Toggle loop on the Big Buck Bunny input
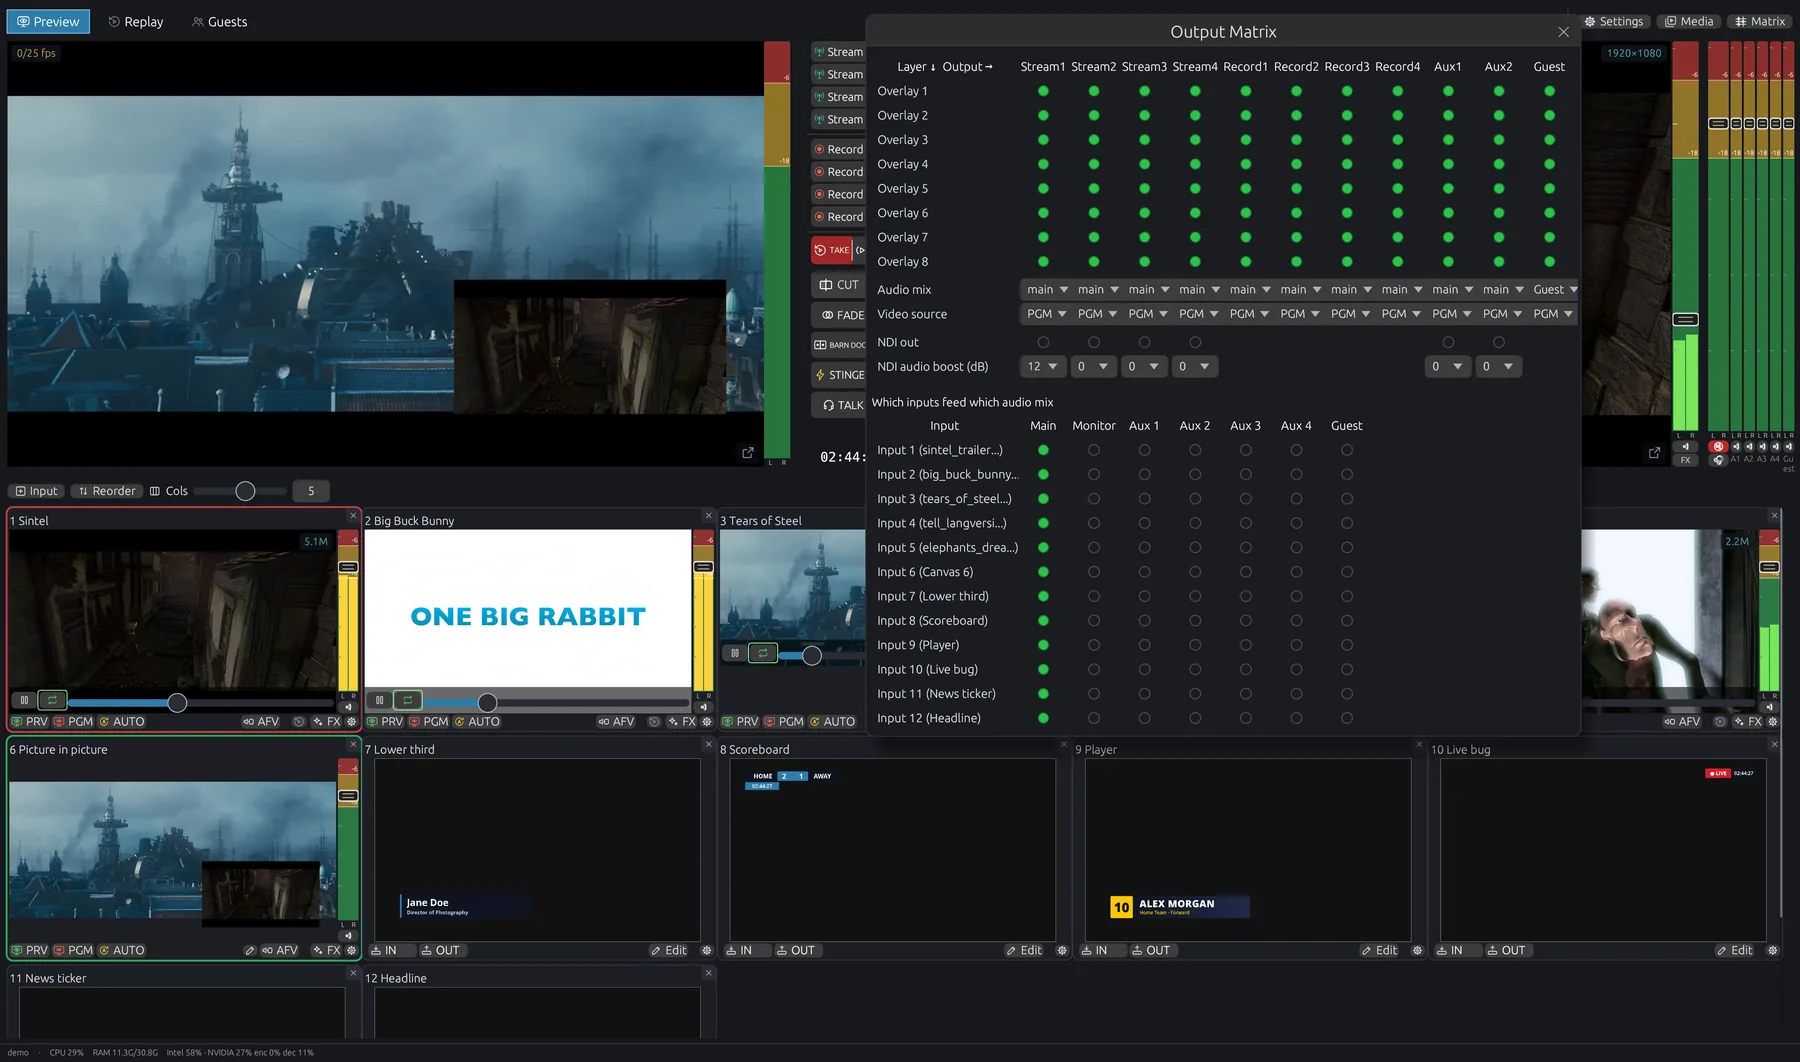 click(407, 700)
